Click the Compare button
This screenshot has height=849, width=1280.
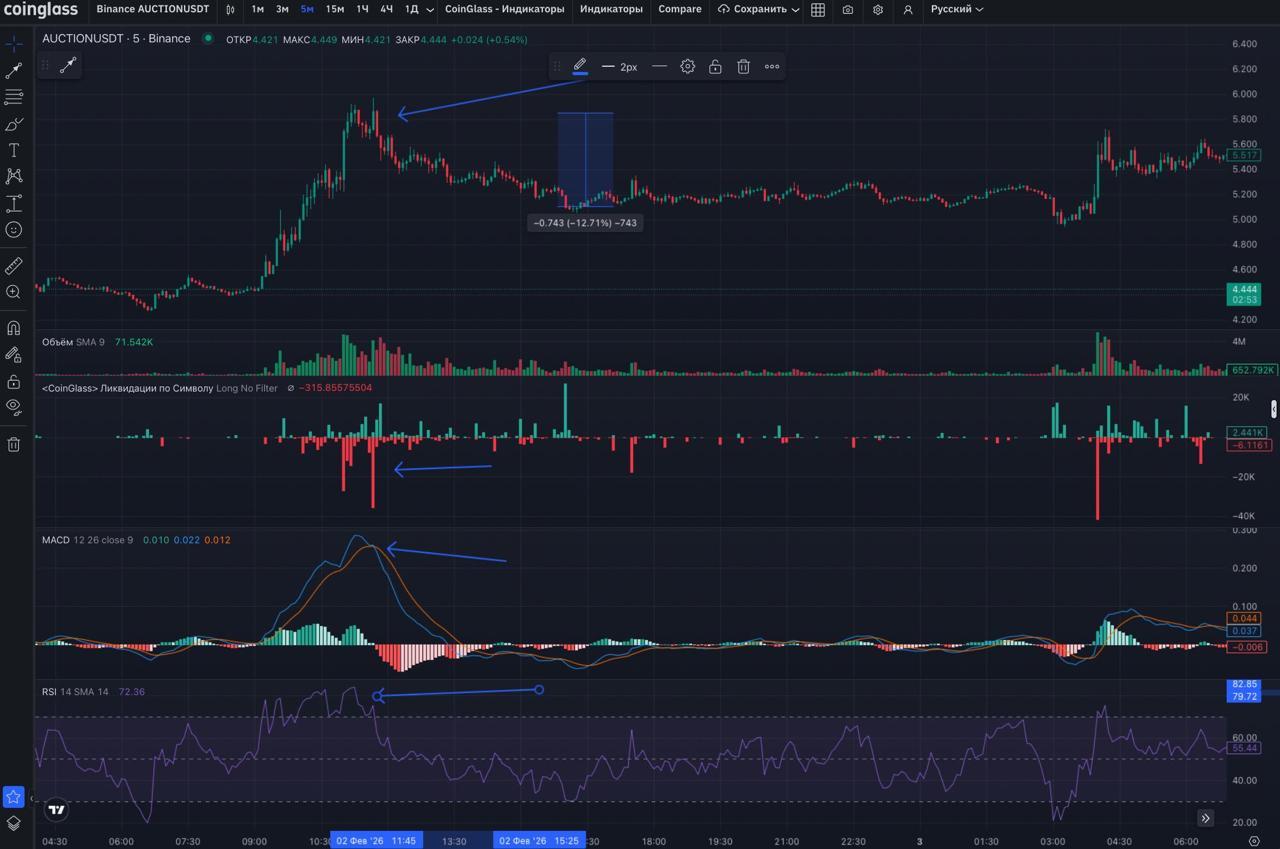tap(680, 9)
